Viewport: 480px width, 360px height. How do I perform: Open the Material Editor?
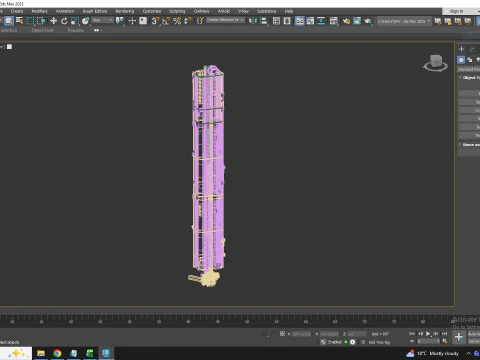[334, 21]
